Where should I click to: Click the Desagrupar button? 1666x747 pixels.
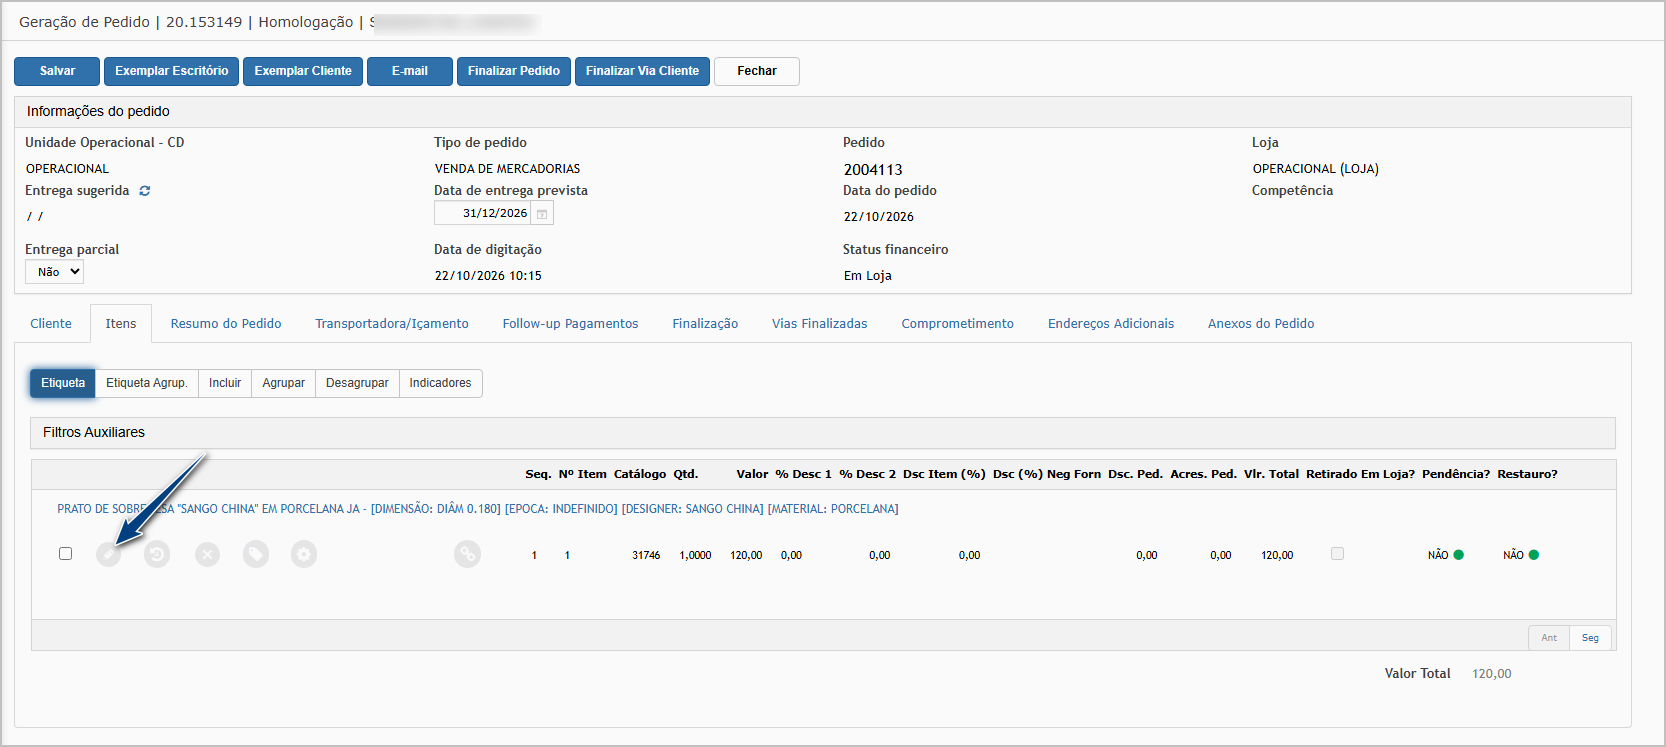tap(357, 383)
